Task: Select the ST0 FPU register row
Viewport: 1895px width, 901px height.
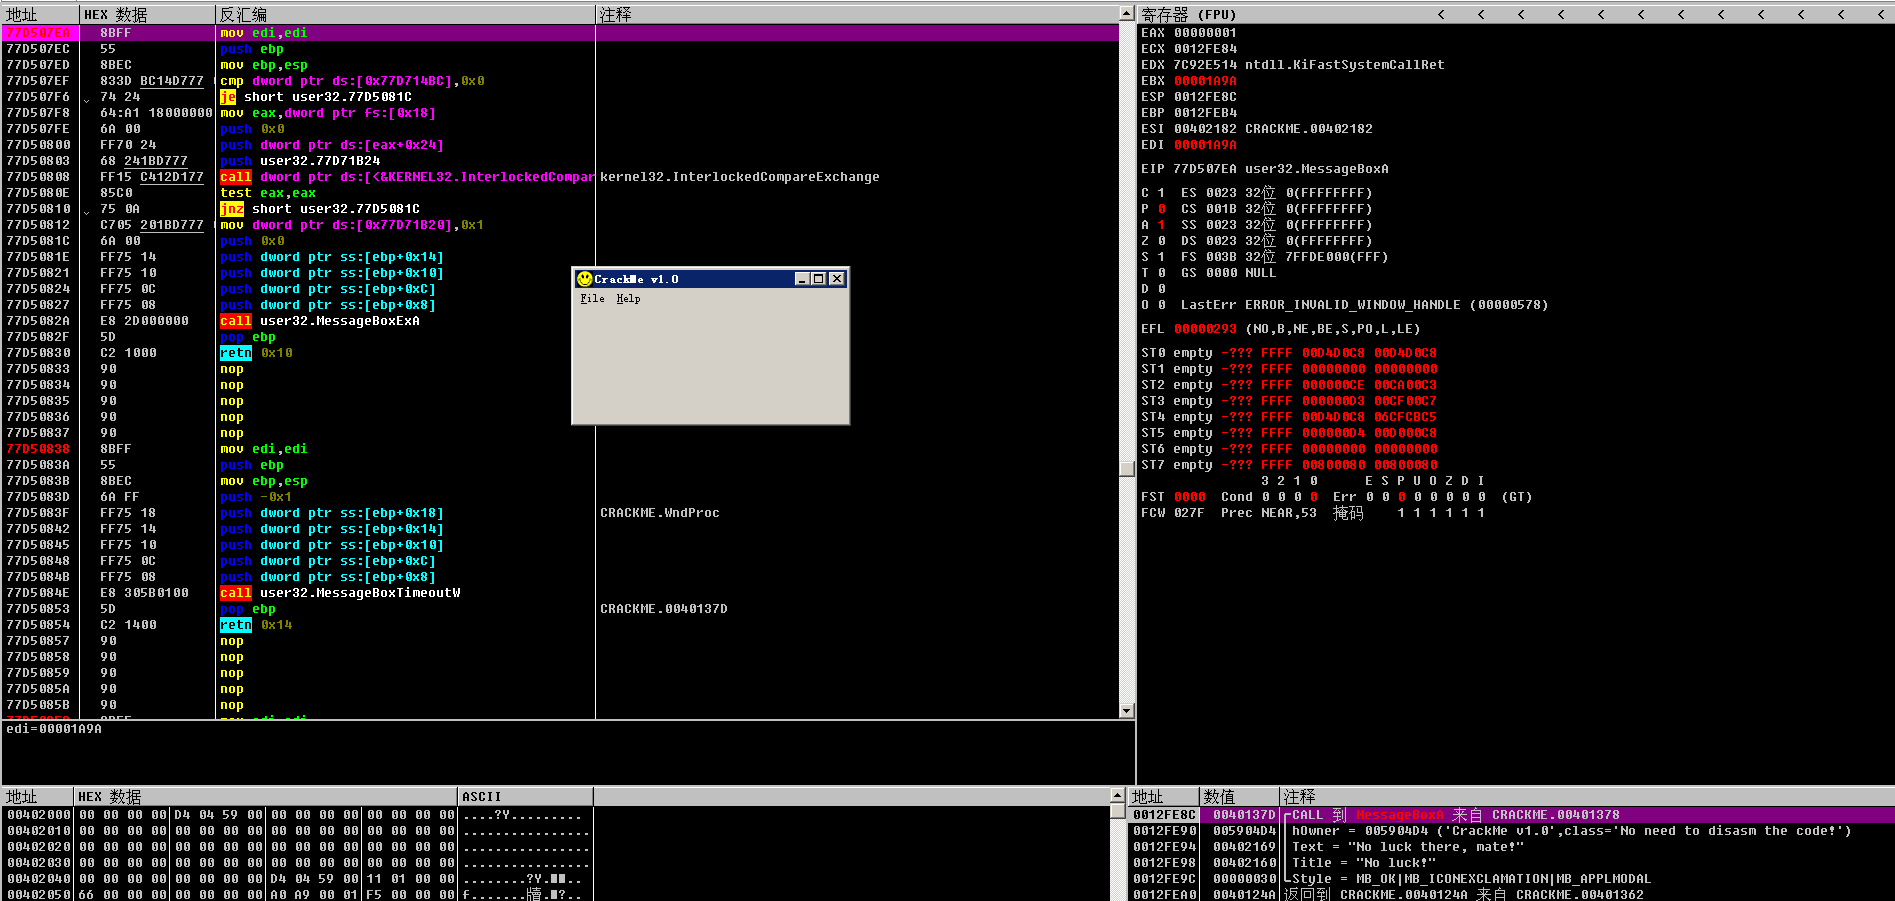Action: pos(1289,353)
